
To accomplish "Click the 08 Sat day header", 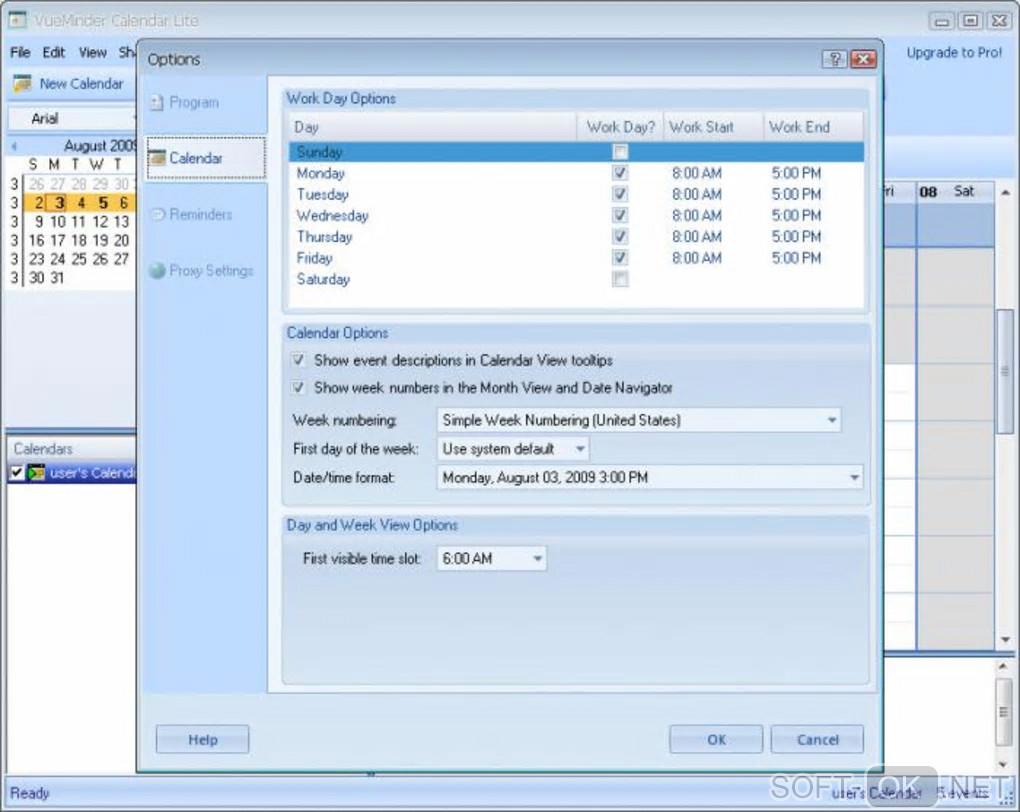I will tap(955, 191).
